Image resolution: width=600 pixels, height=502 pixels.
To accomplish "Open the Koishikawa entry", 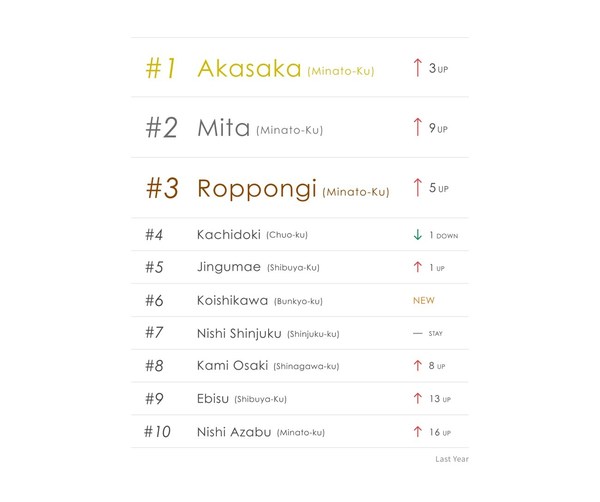I will point(231,300).
